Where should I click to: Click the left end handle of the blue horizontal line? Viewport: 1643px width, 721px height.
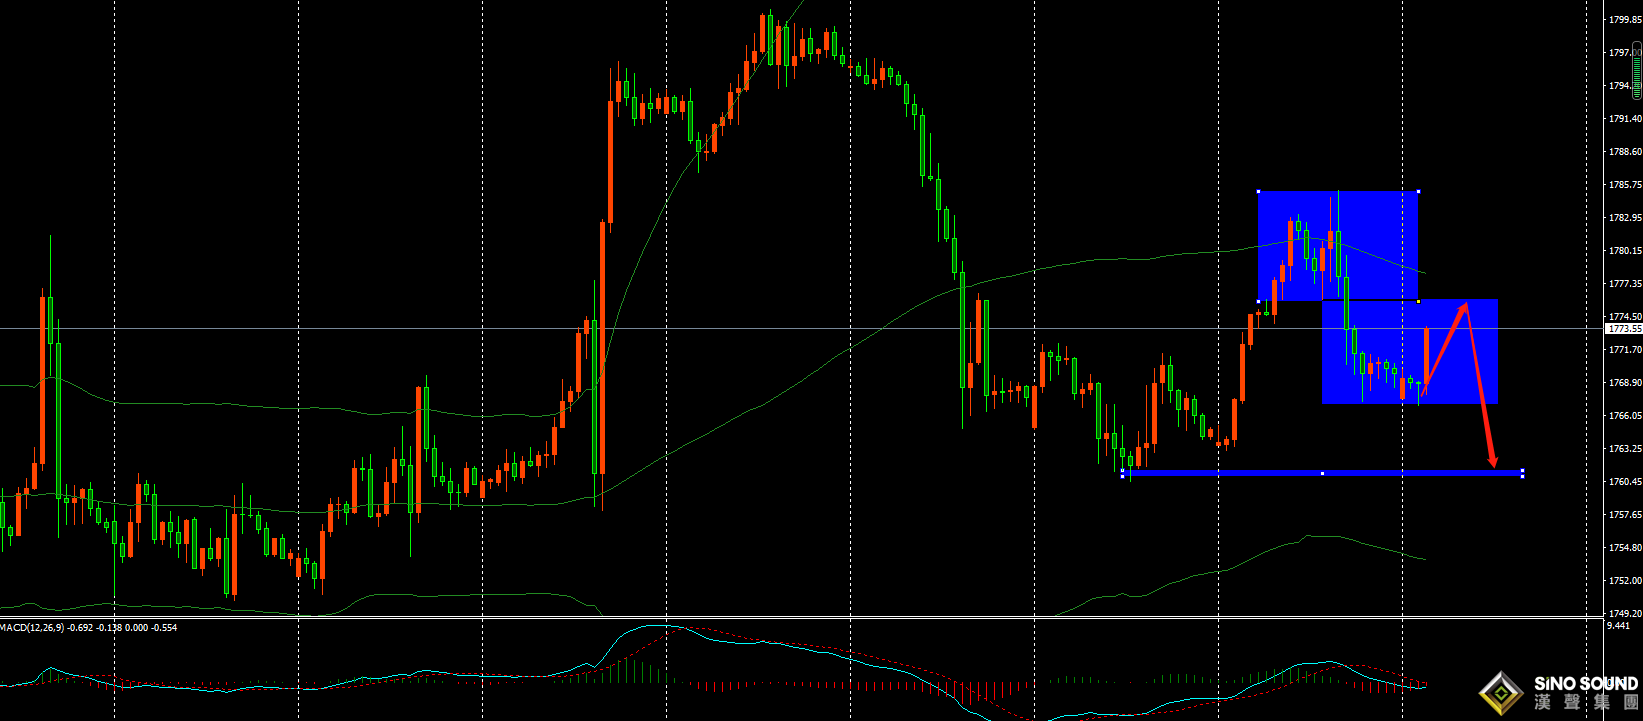[x=1123, y=473]
